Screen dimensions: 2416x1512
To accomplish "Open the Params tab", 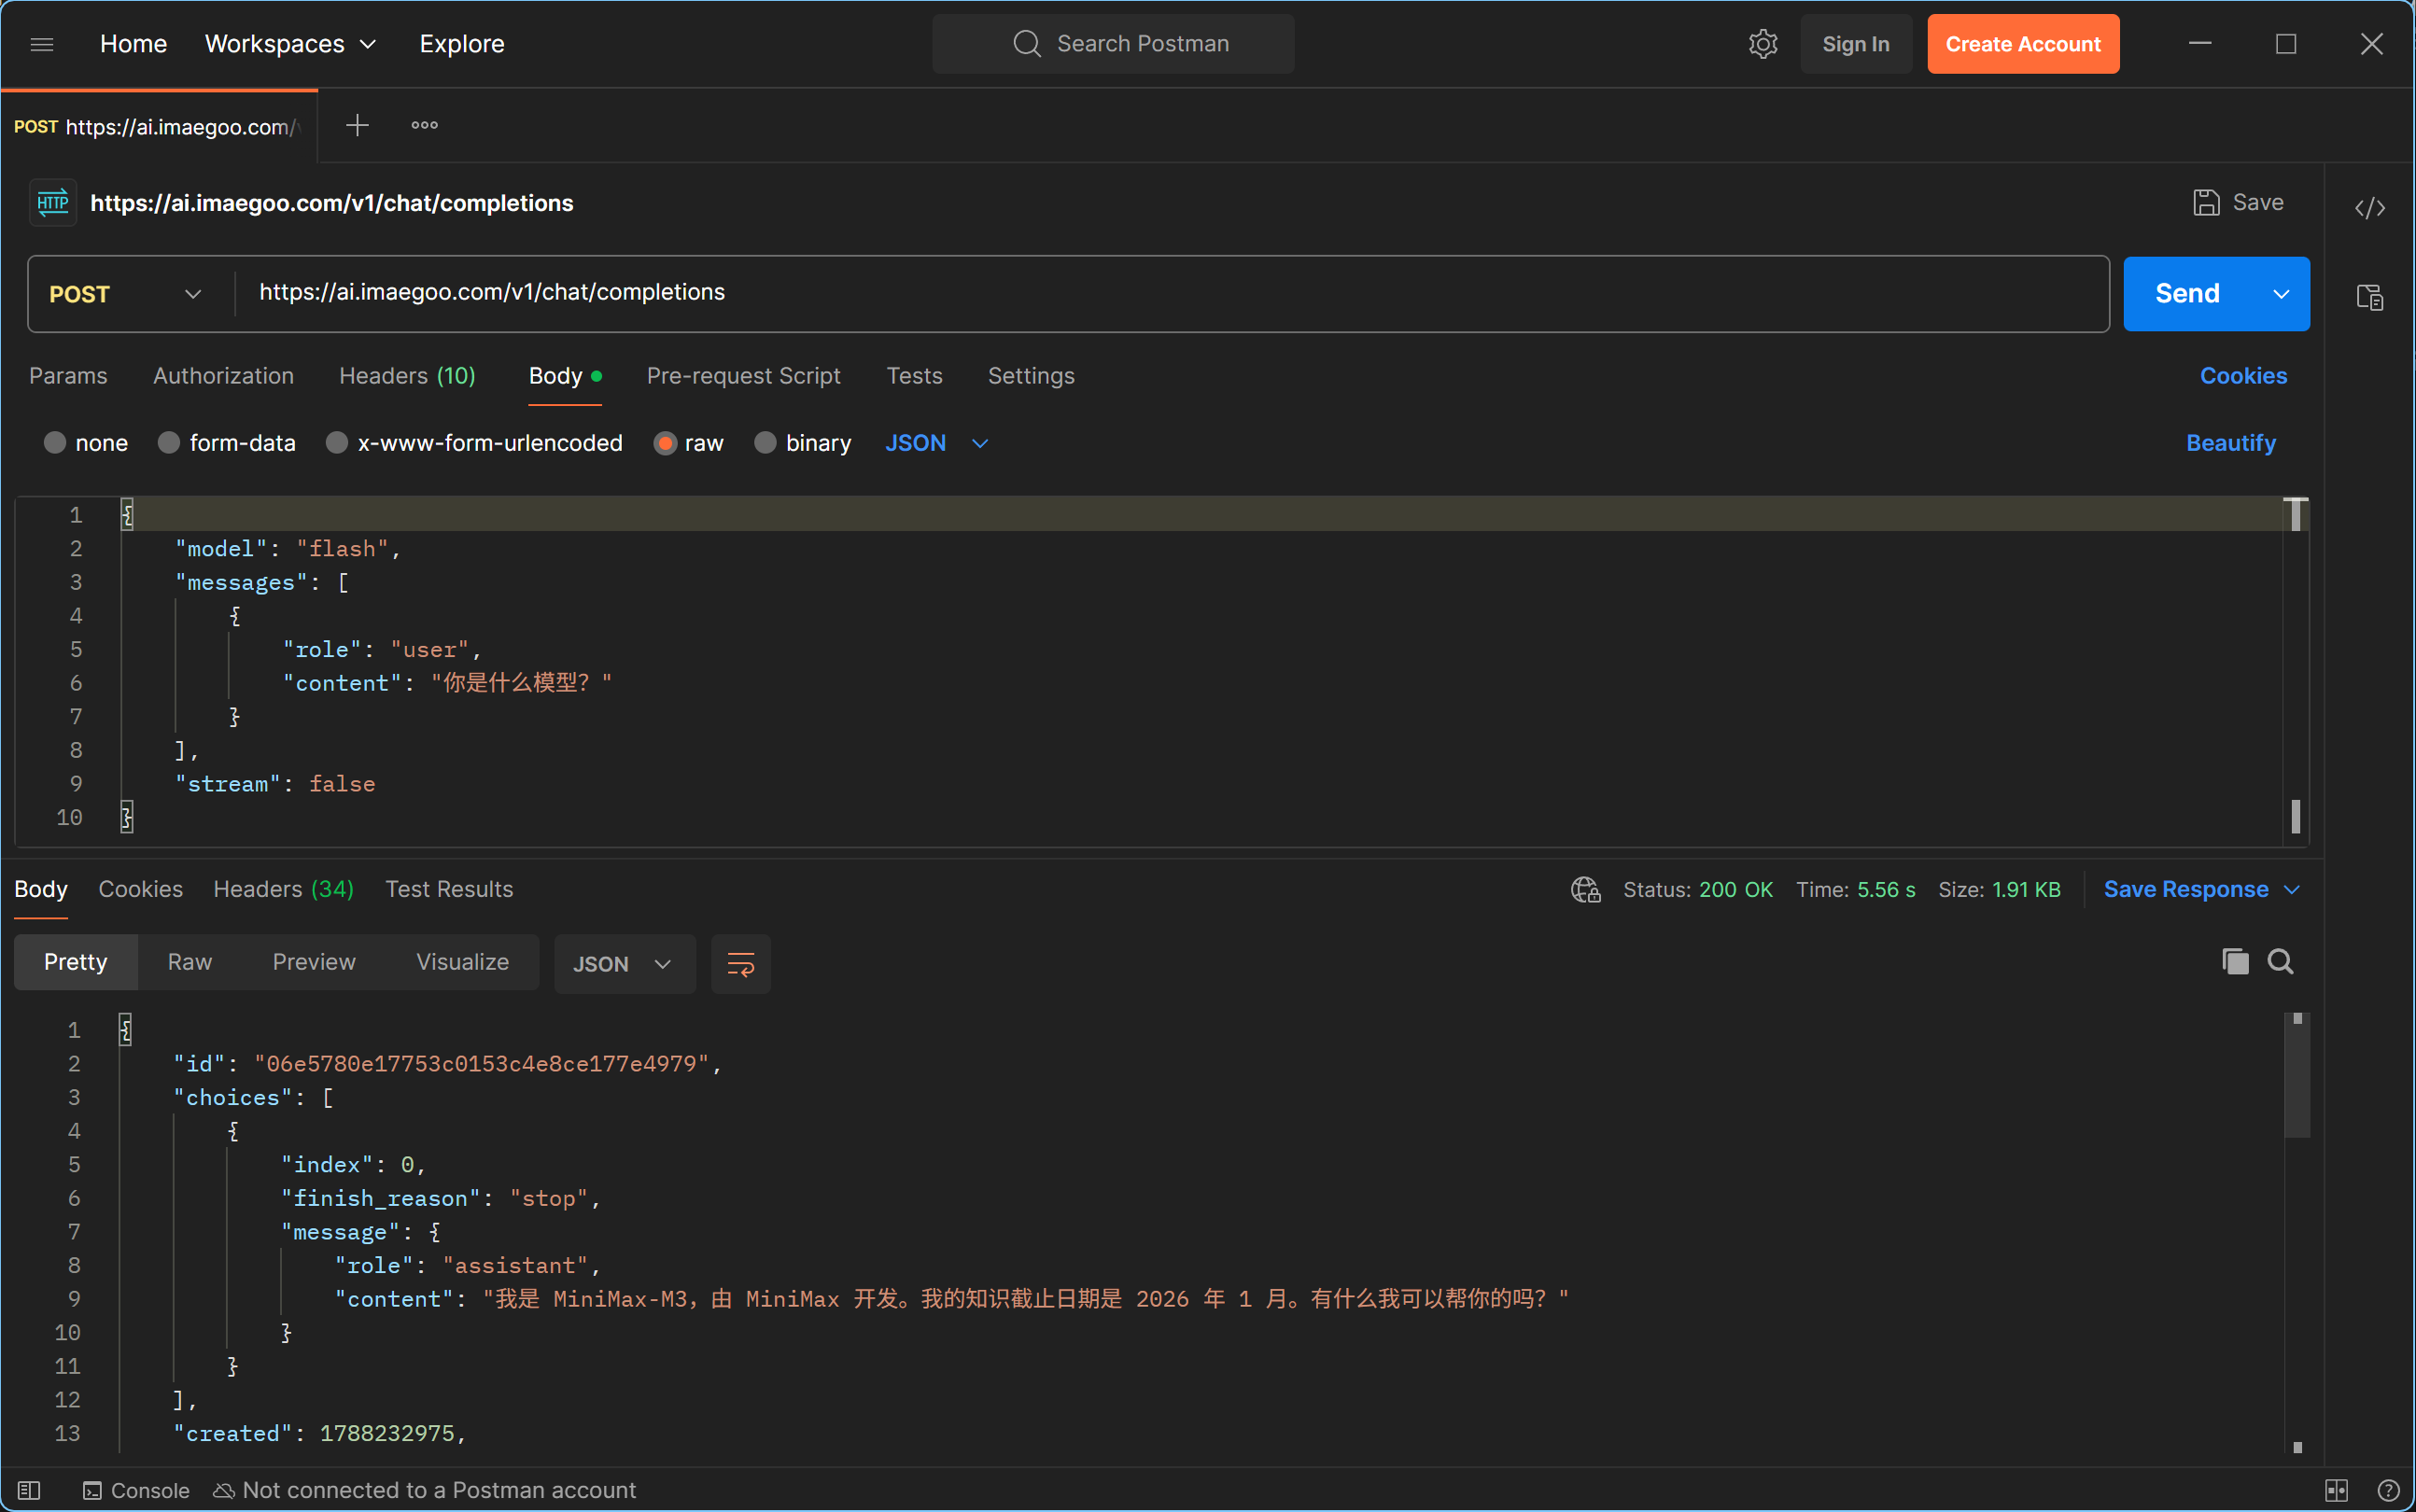I will click(68, 376).
